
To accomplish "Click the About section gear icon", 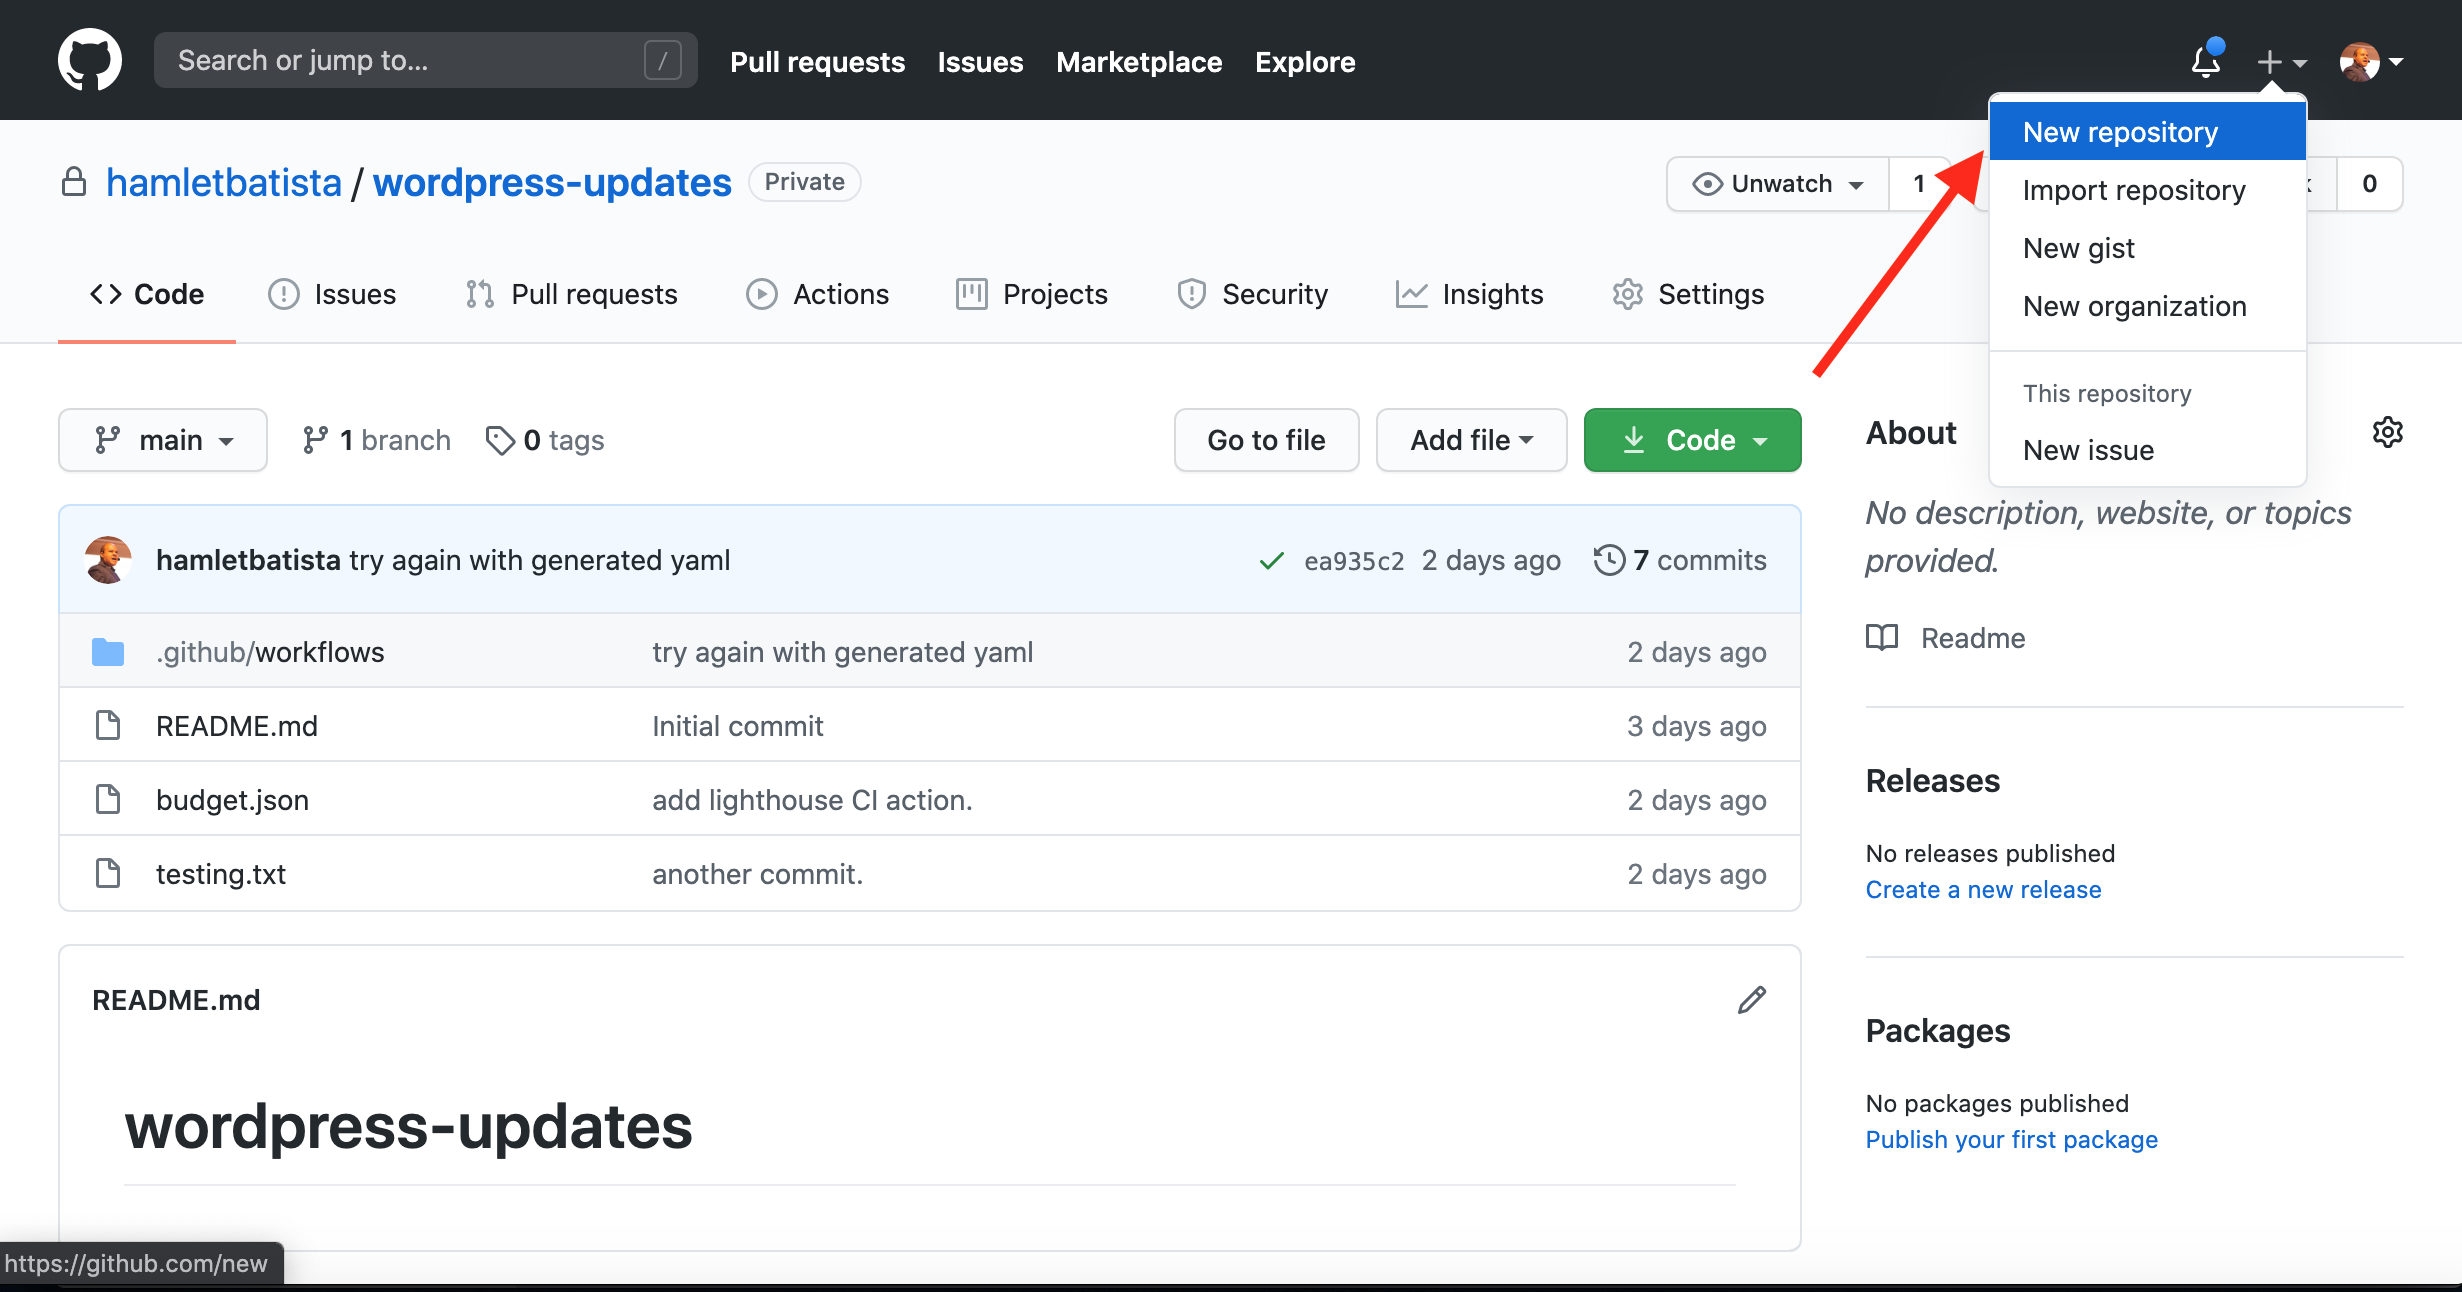I will tap(2387, 432).
